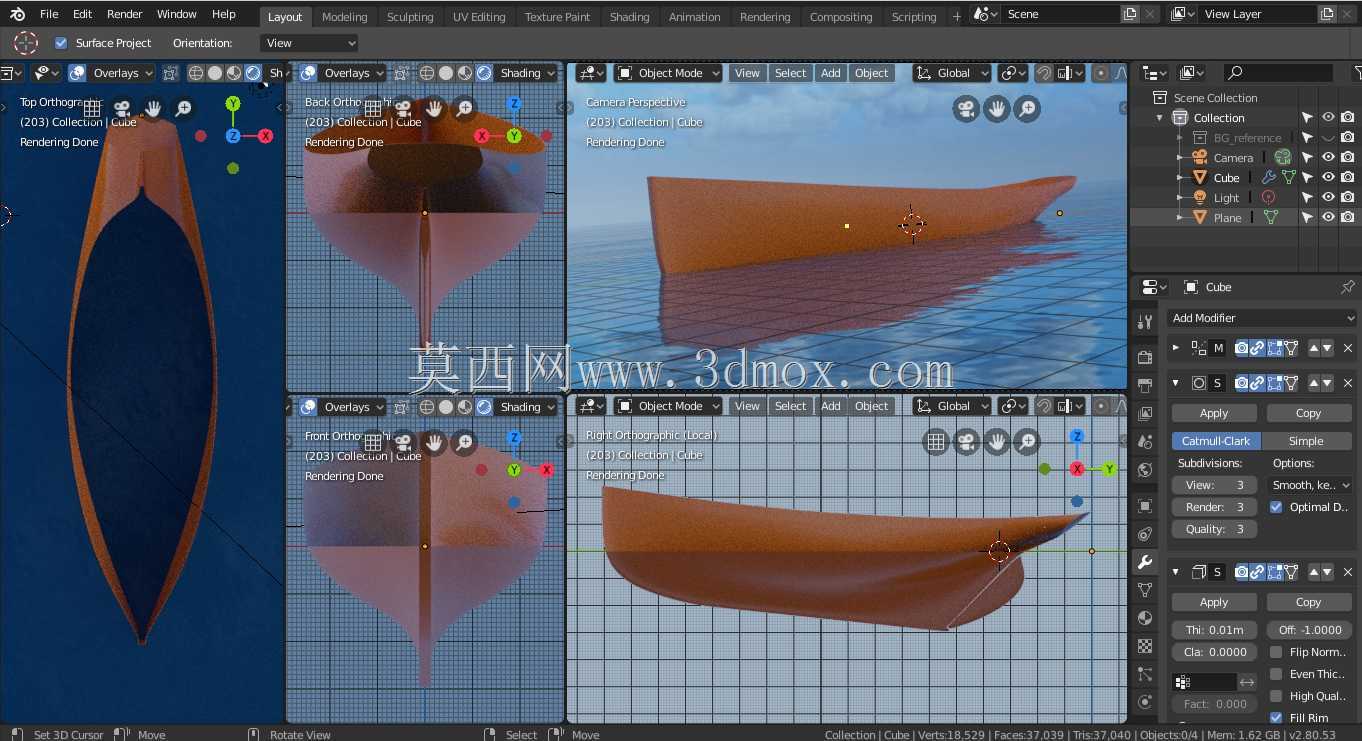Open the Modifiers wrench properties tab
Image resolution: width=1362 pixels, height=741 pixels.
(x=1146, y=562)
